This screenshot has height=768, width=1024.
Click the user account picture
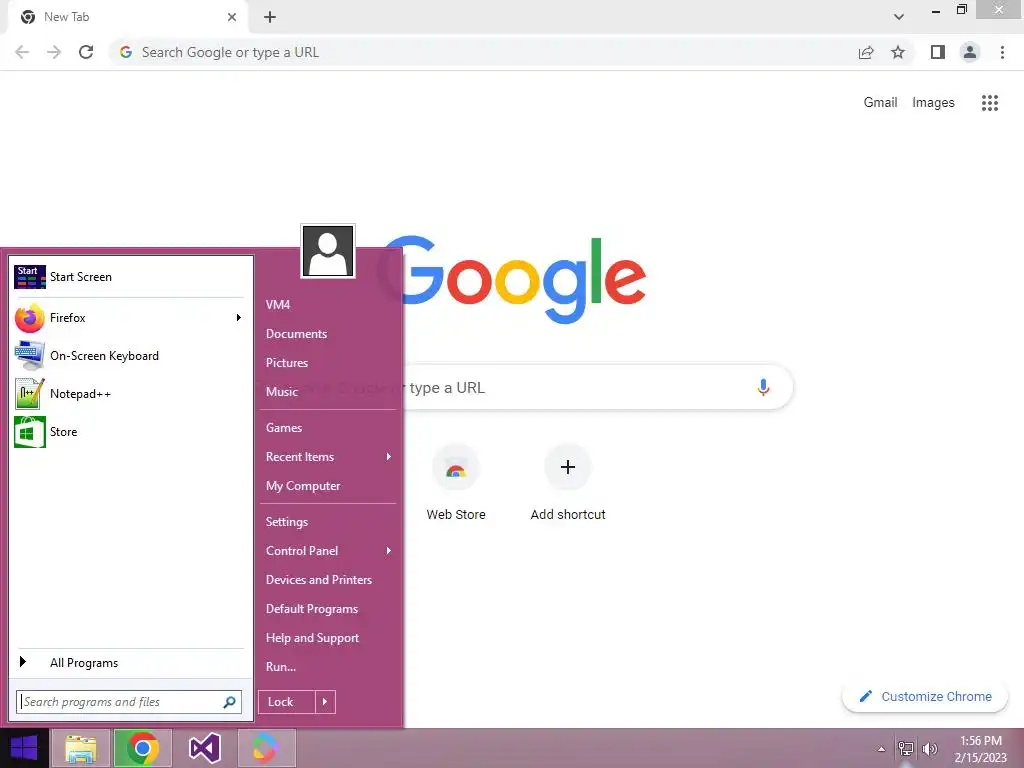[328, 251]
